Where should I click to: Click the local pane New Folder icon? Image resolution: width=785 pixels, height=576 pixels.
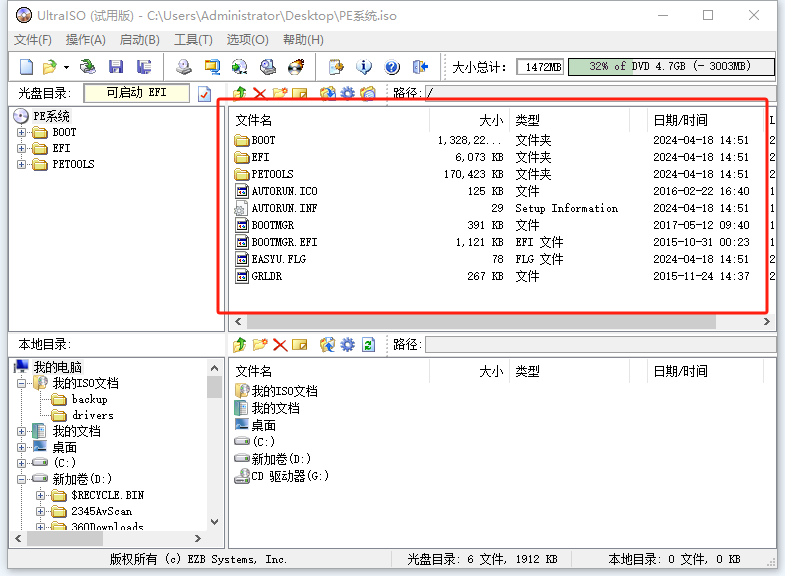click(260, 345)
